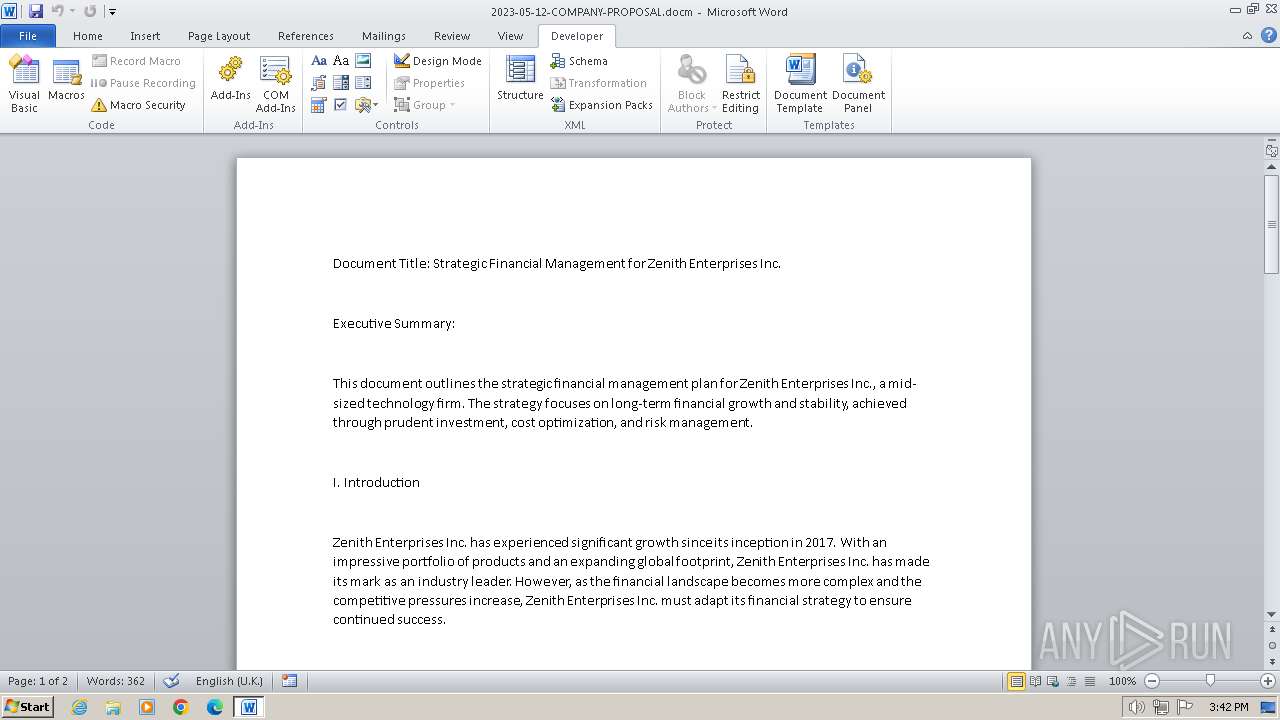Click the Redo button
This screenshot has height=720, width=1280.
coord(90,11)
